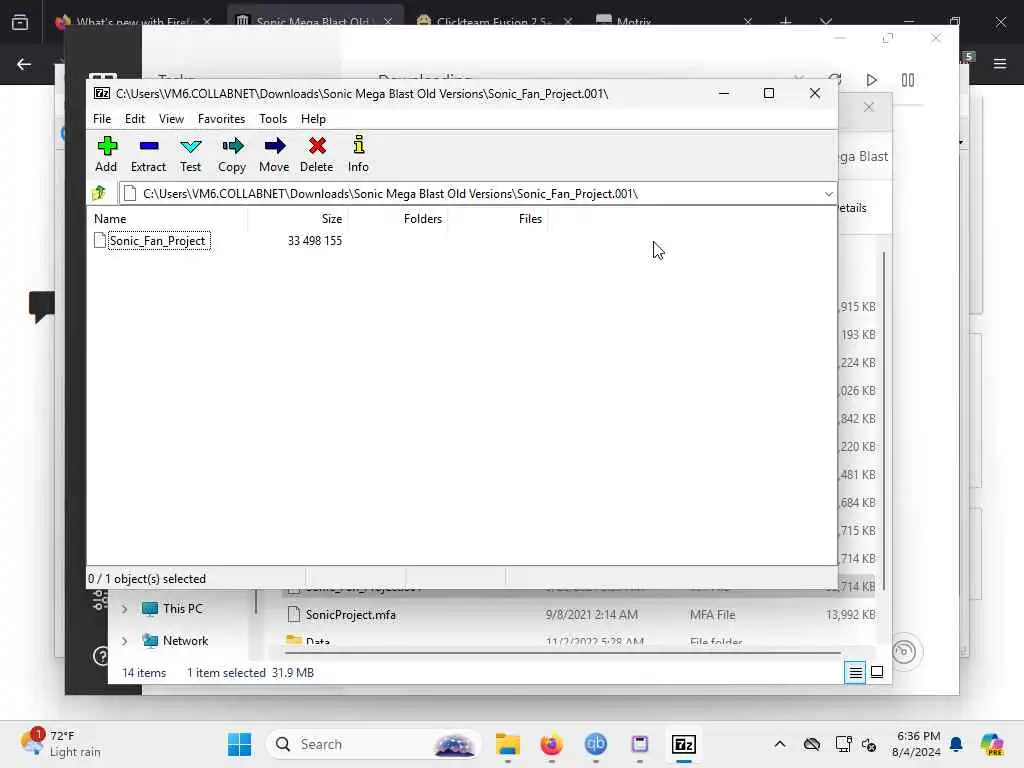Click the Add button in 7-Zip toolbar

(106, 154)
